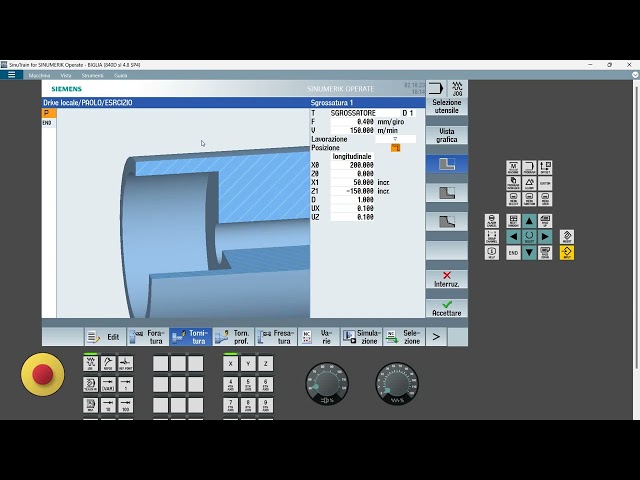Click the cursor down arrow key
This screenshot has height=480, width=640.
[x=529, y=253]
